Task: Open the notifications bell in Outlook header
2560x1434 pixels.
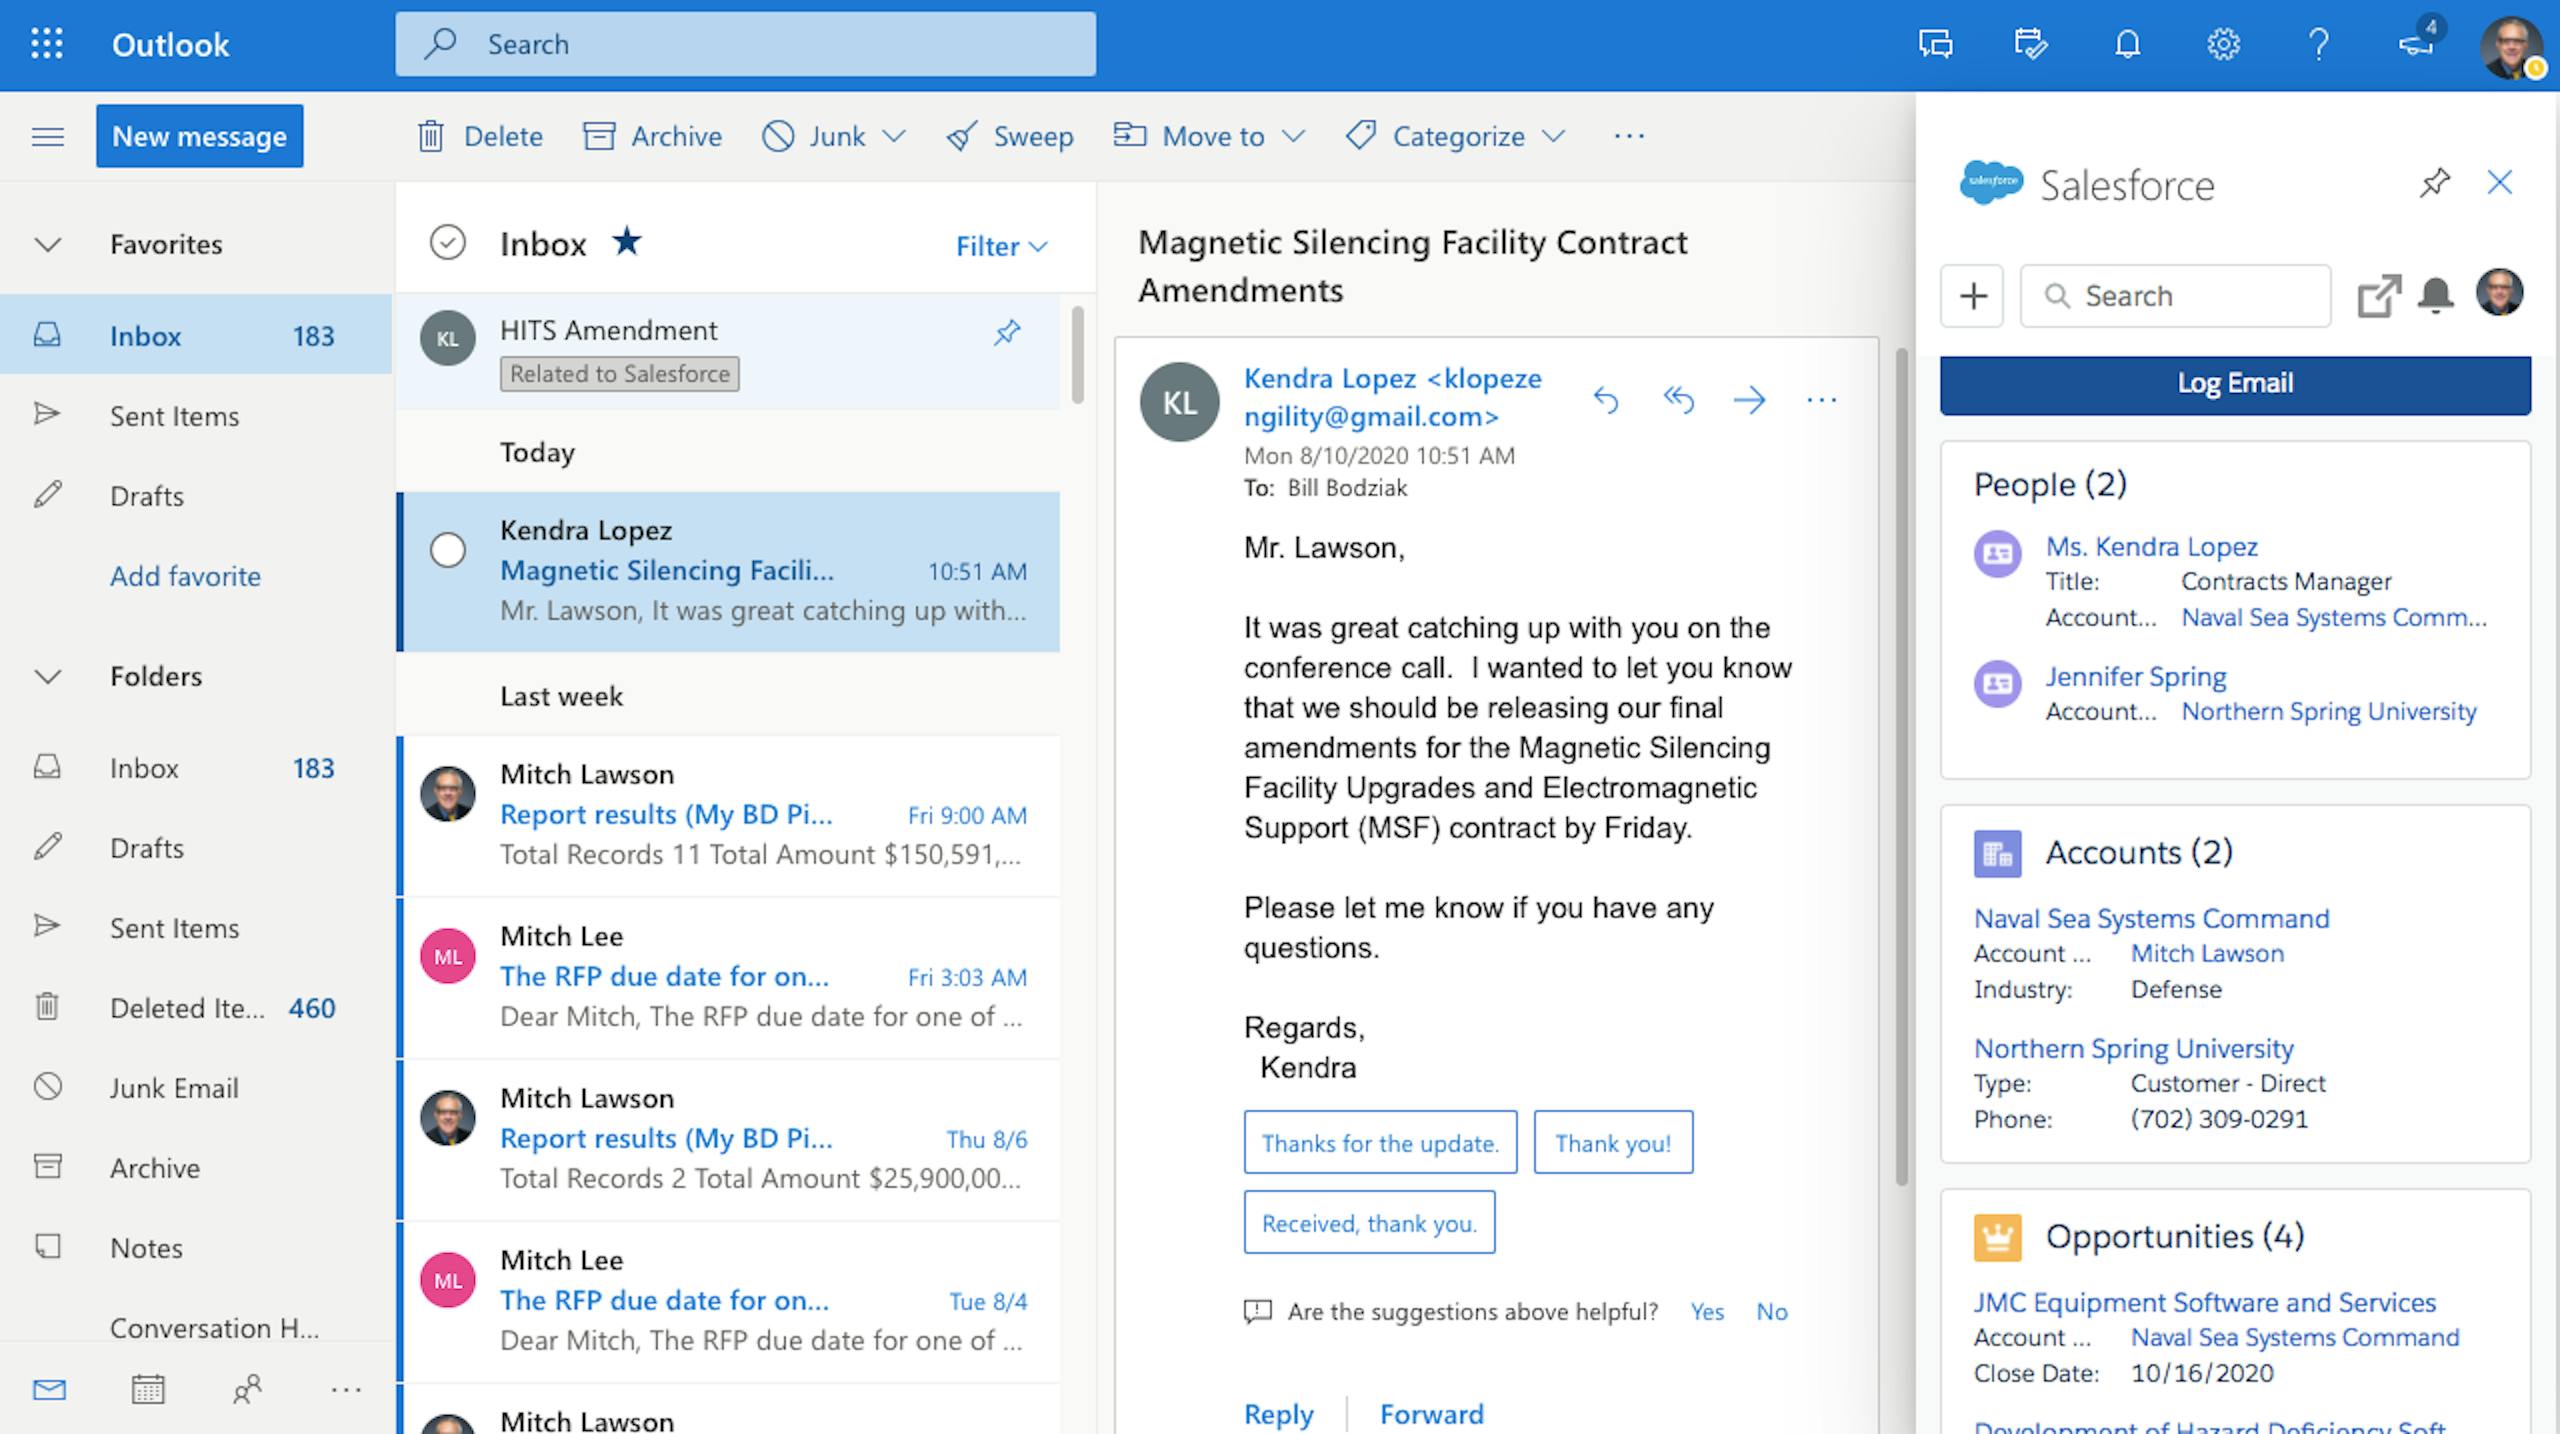Action: tap(2128, 44)
